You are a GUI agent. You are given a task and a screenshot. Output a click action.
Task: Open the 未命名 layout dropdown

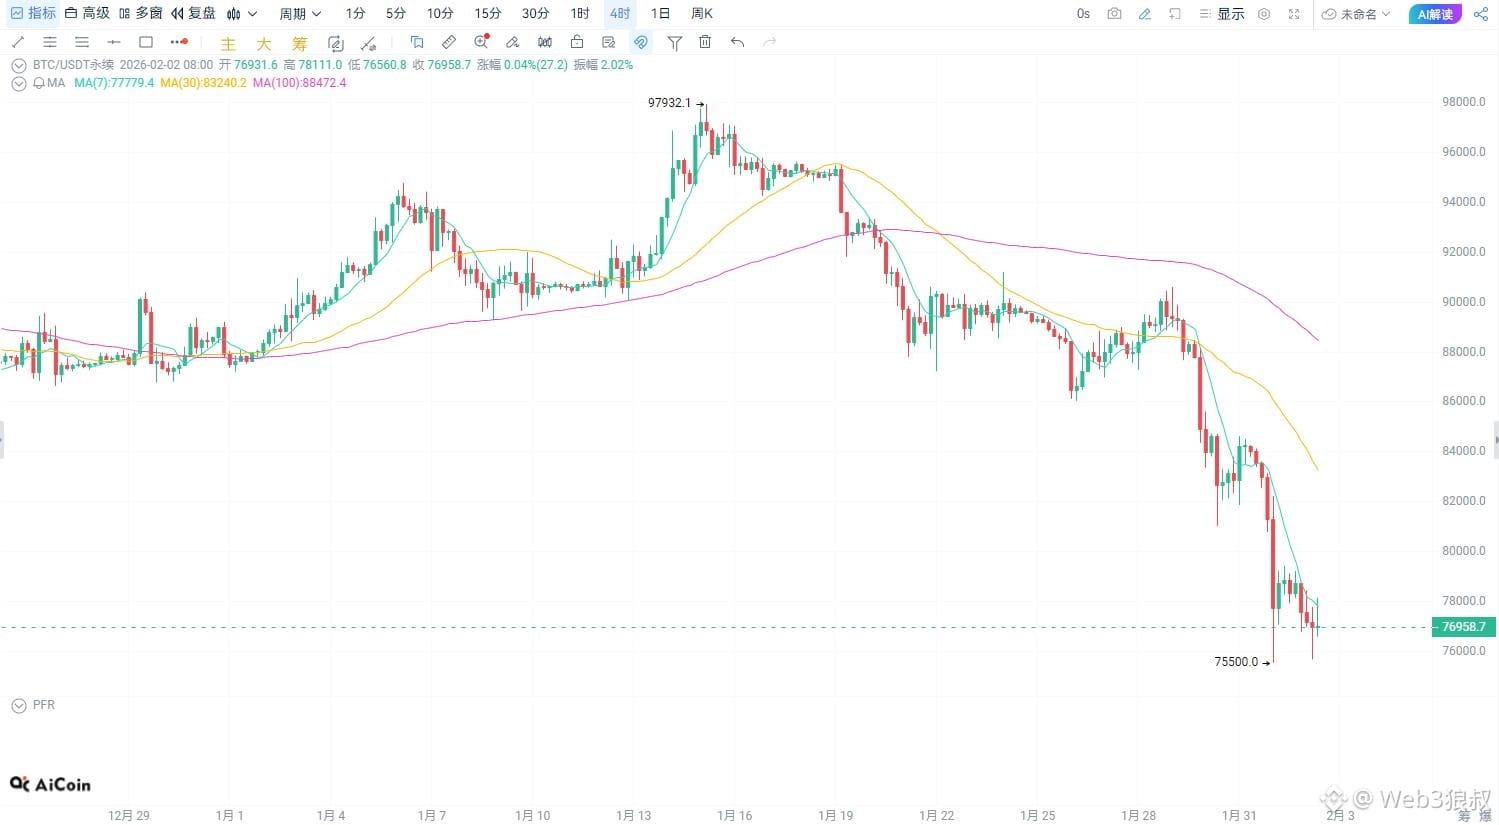click(x=1356, y=14)
